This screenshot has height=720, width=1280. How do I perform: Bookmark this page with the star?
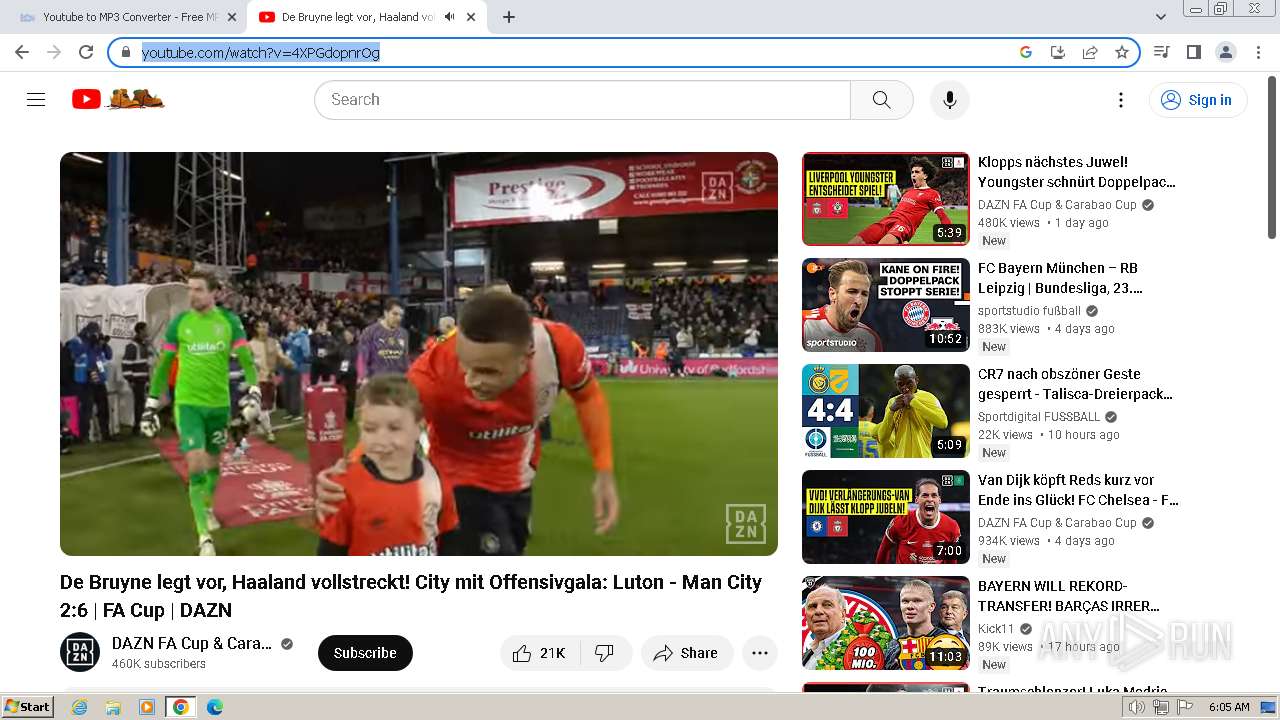[1122, 52]
